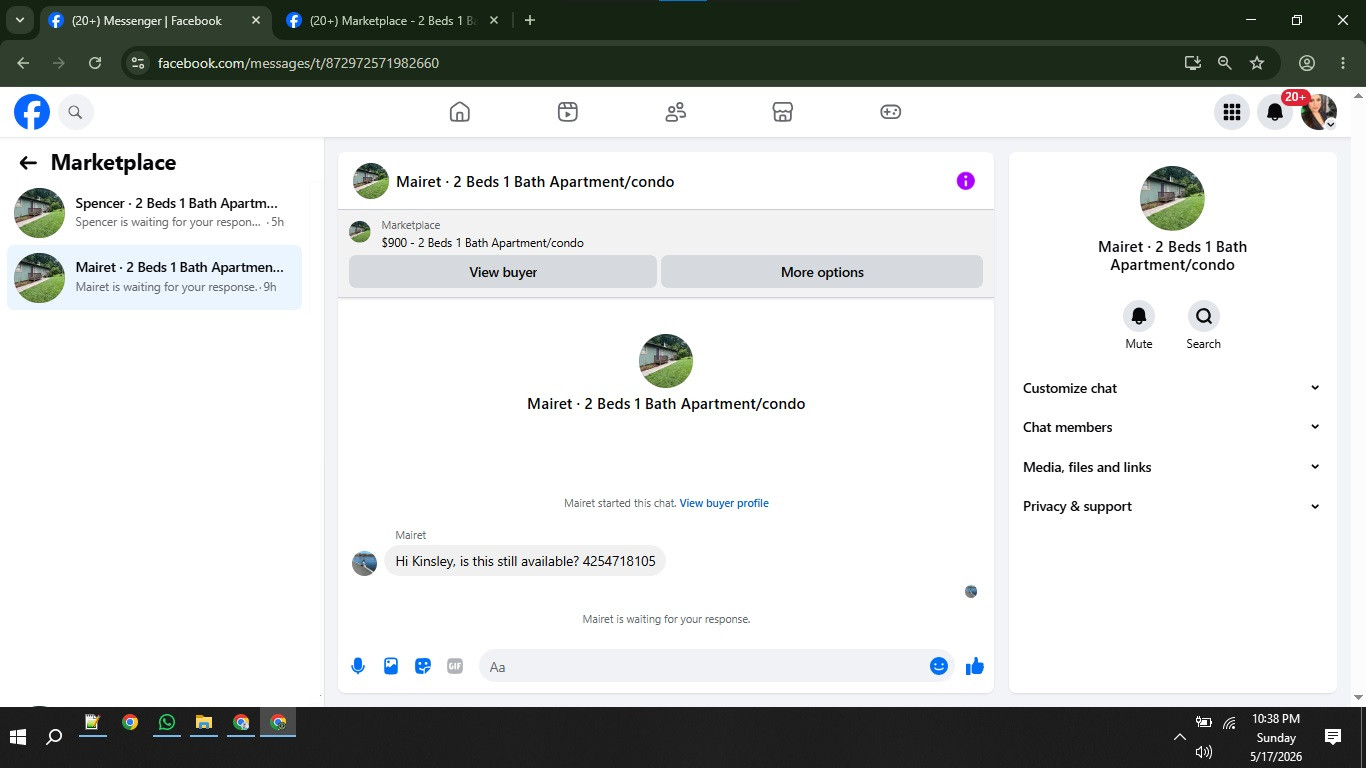Send a thumbs-up like
Image resolution: width=1366 pixels, height=768 pixels.
[975, 666]
